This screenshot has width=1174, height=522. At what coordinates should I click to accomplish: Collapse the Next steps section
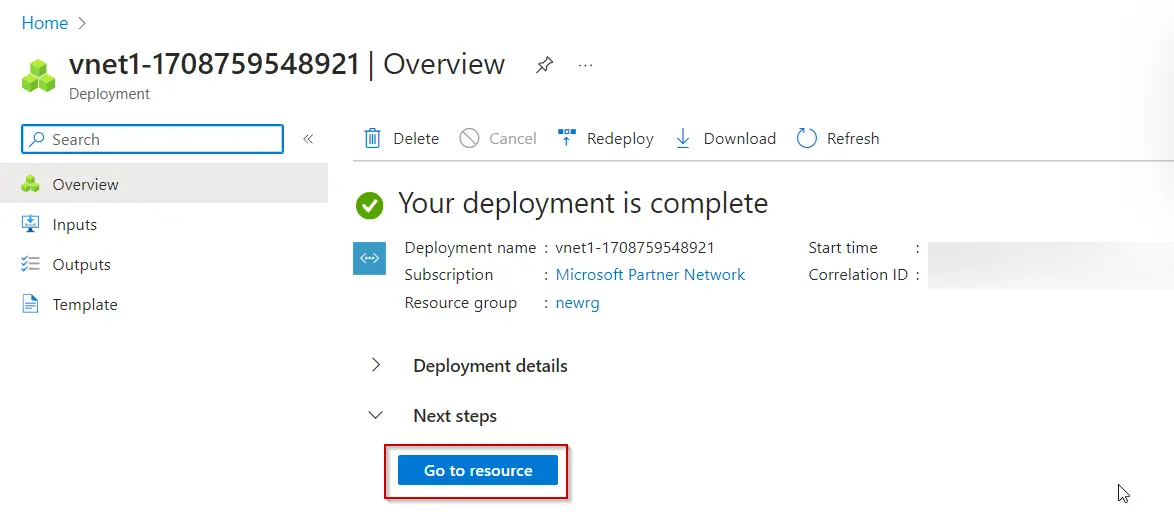click(376, 415)
